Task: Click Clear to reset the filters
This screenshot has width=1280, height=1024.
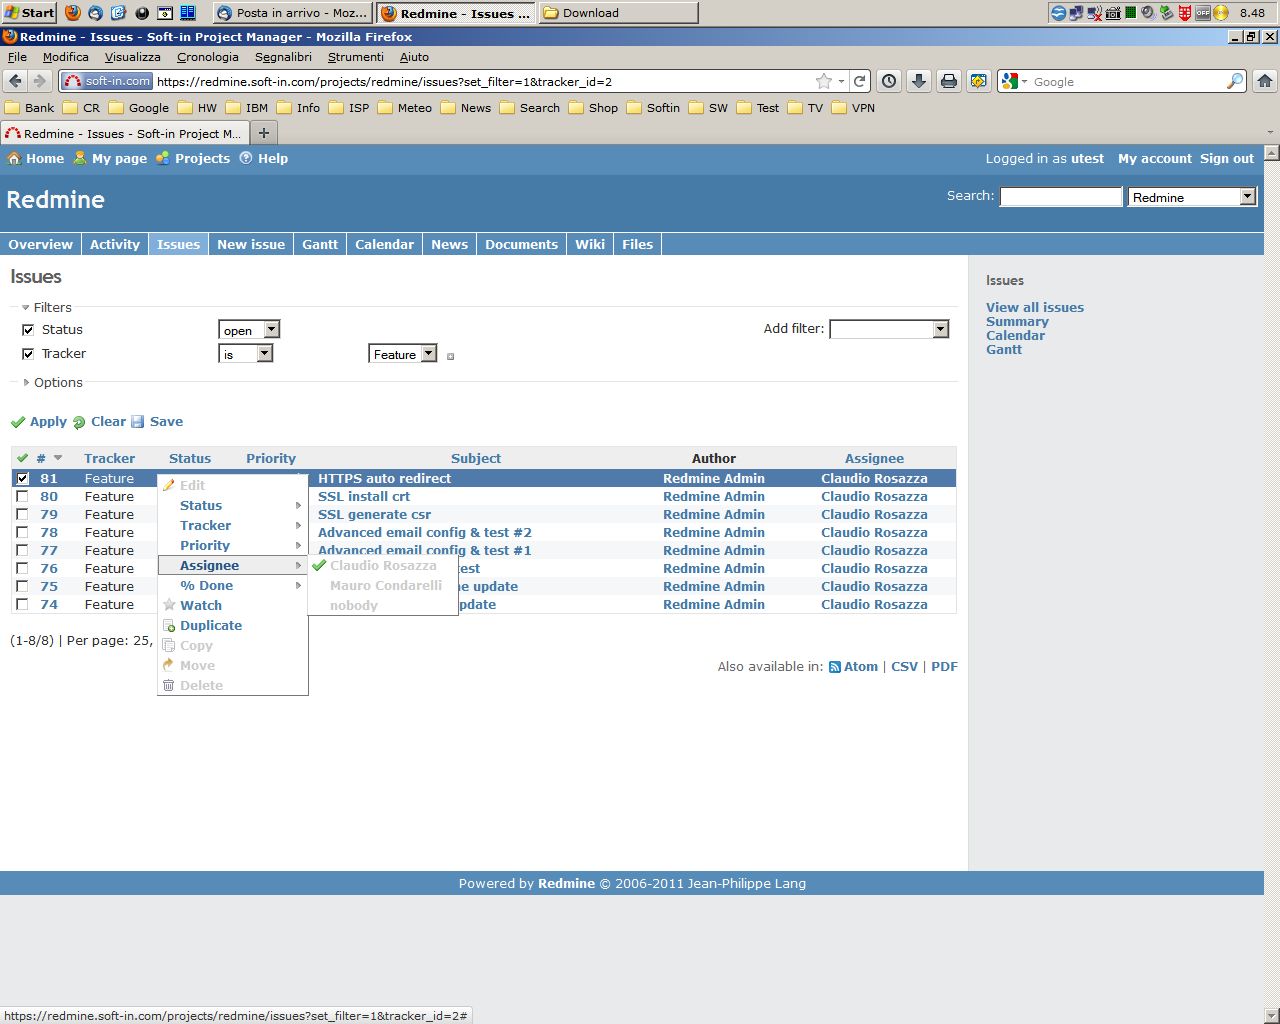Action: 99,422
